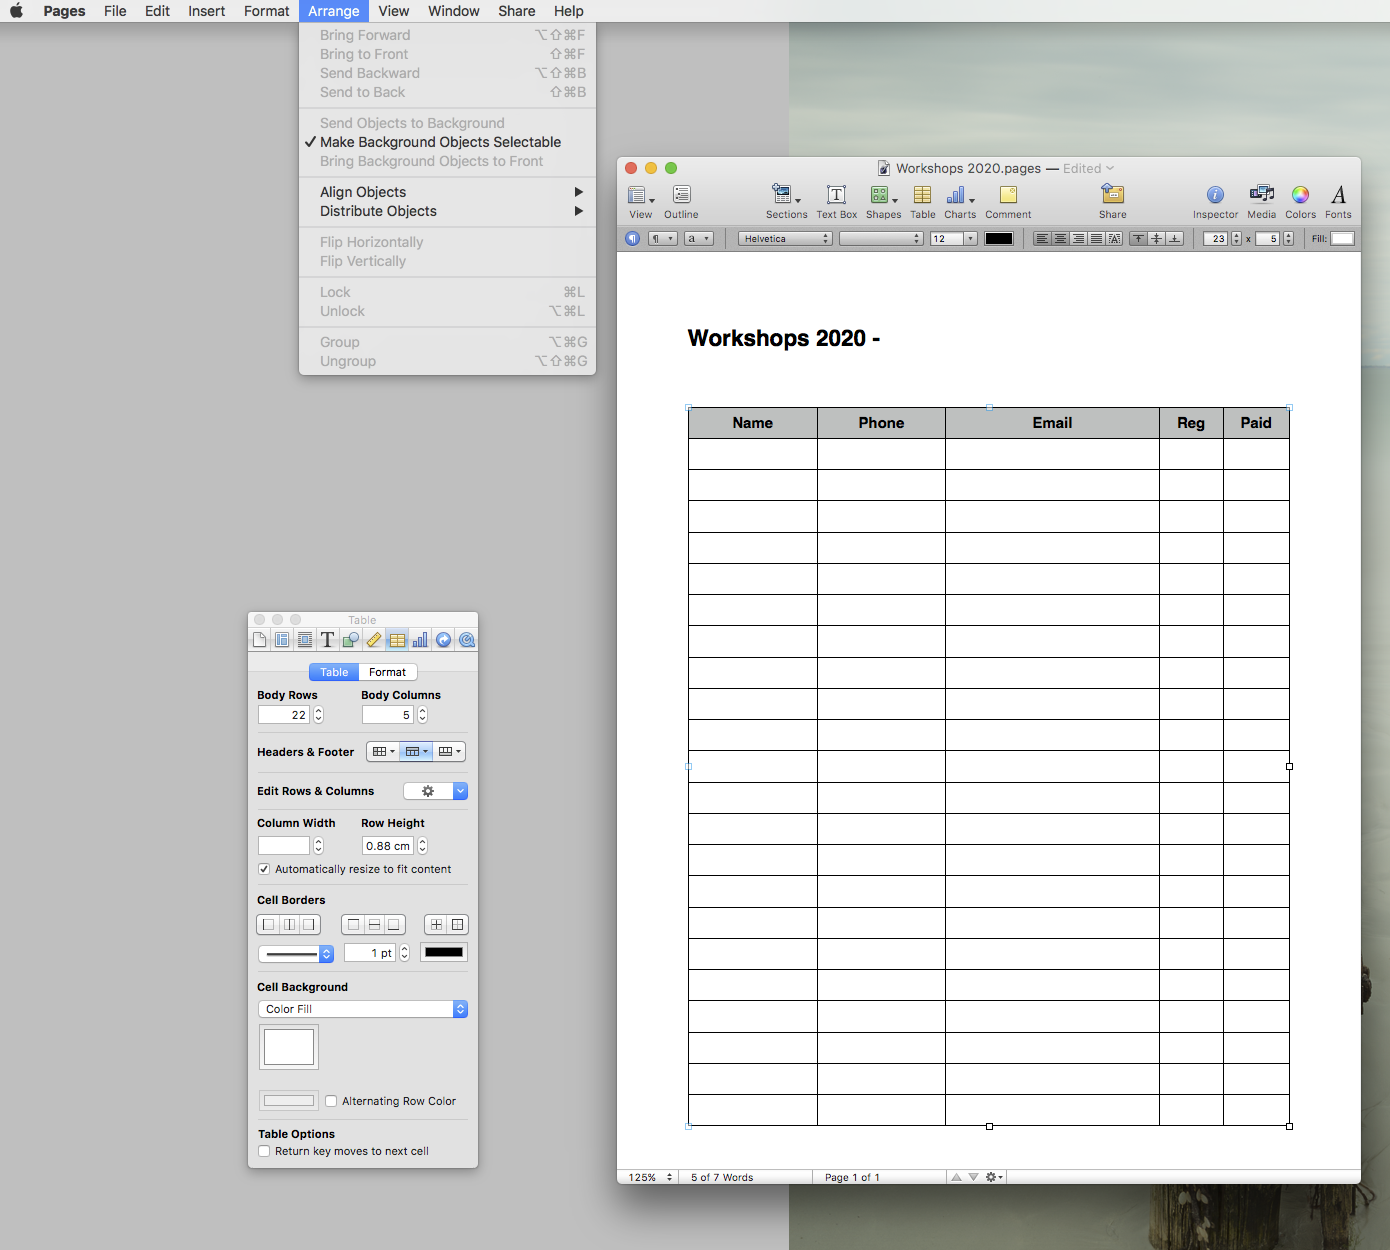Open the Media browser
The image size is (1390, 1250).
1261,201
